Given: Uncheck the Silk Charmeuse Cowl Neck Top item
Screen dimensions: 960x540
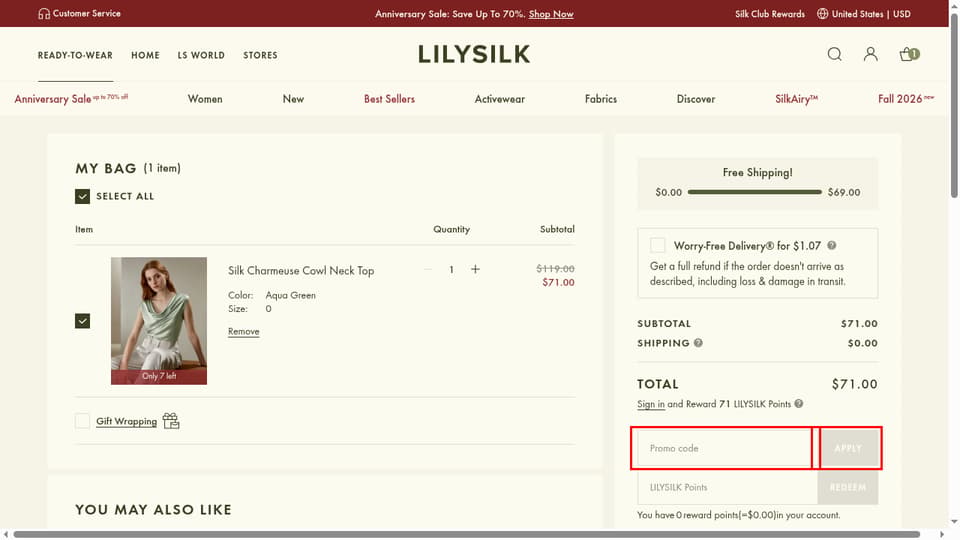Looking at the screenshot, I should pyautogui.click(x=83, y=321).
